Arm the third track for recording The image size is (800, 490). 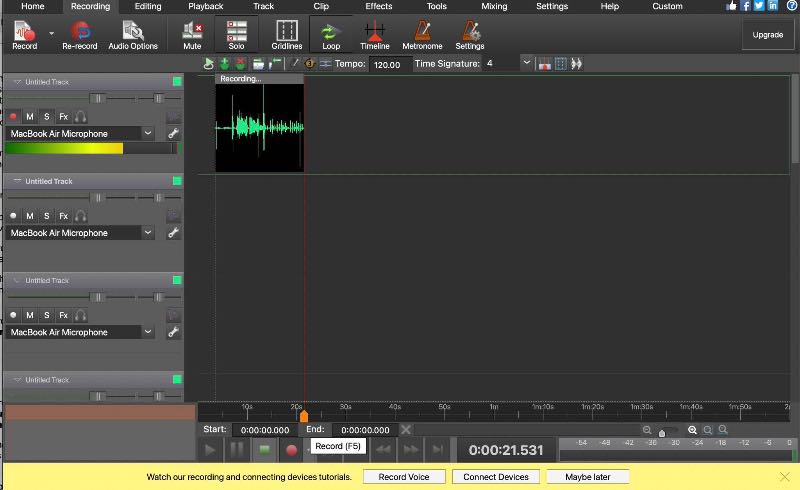point(13,315)
